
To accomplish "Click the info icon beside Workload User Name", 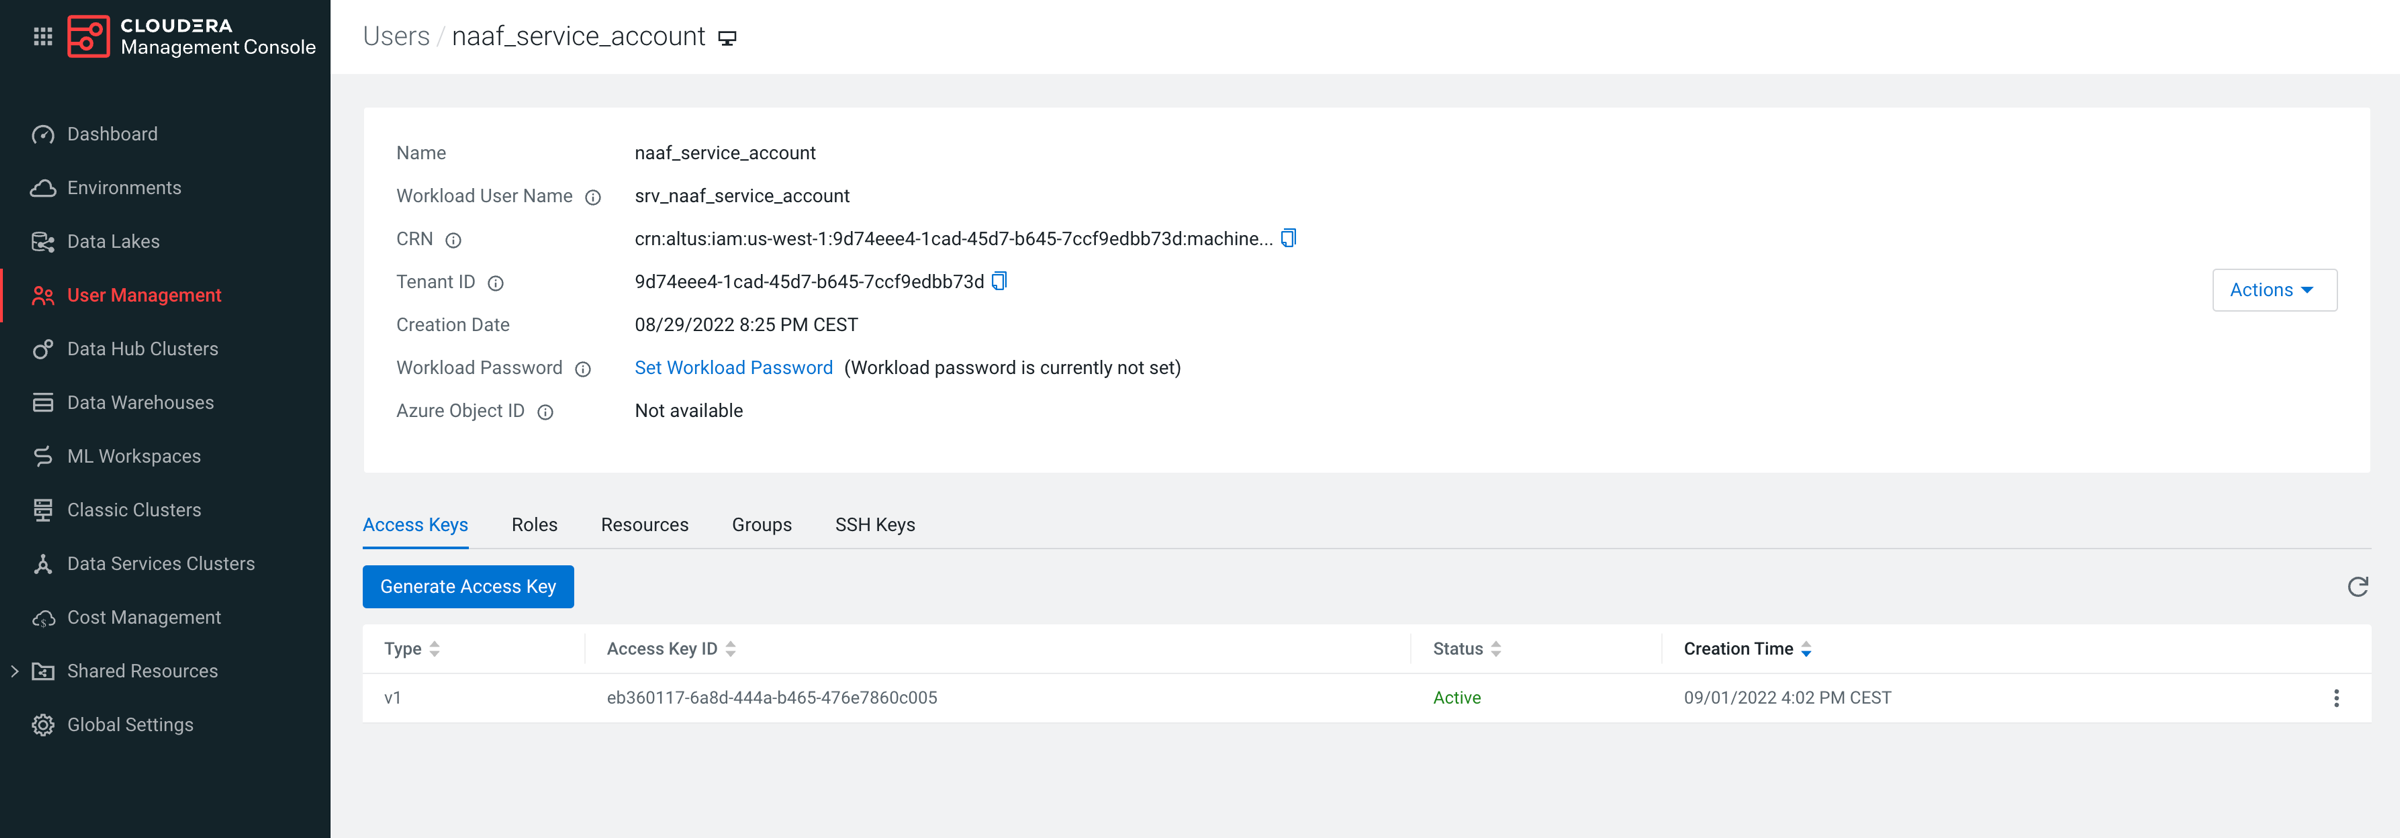I will click(593, 197).
